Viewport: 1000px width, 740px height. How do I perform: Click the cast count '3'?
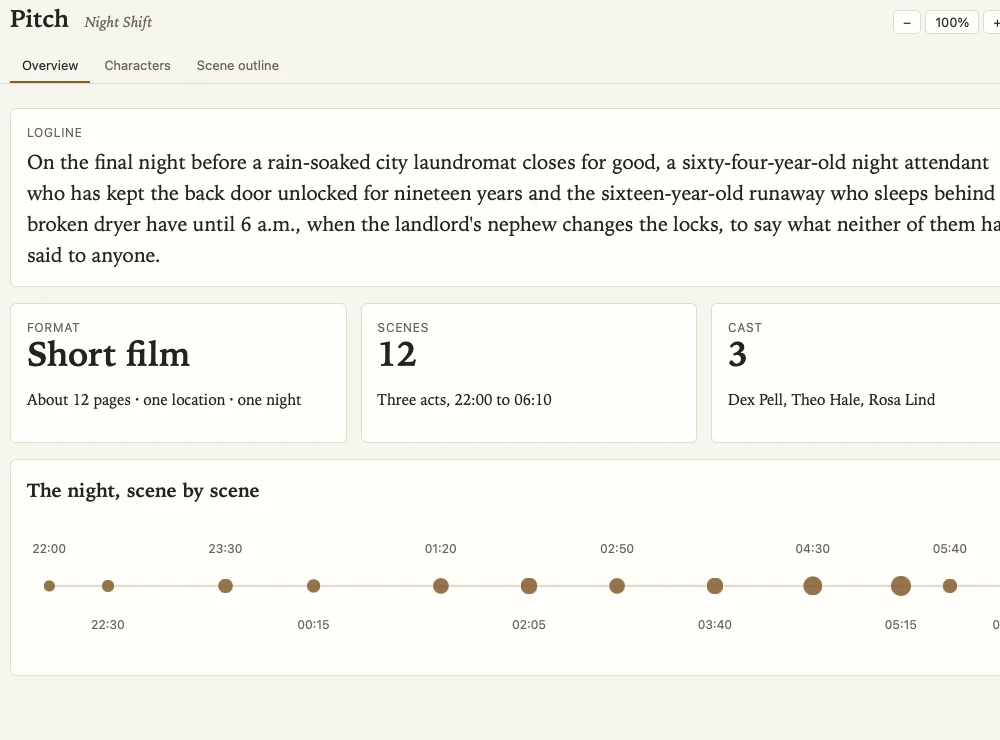tap(737, 355)
